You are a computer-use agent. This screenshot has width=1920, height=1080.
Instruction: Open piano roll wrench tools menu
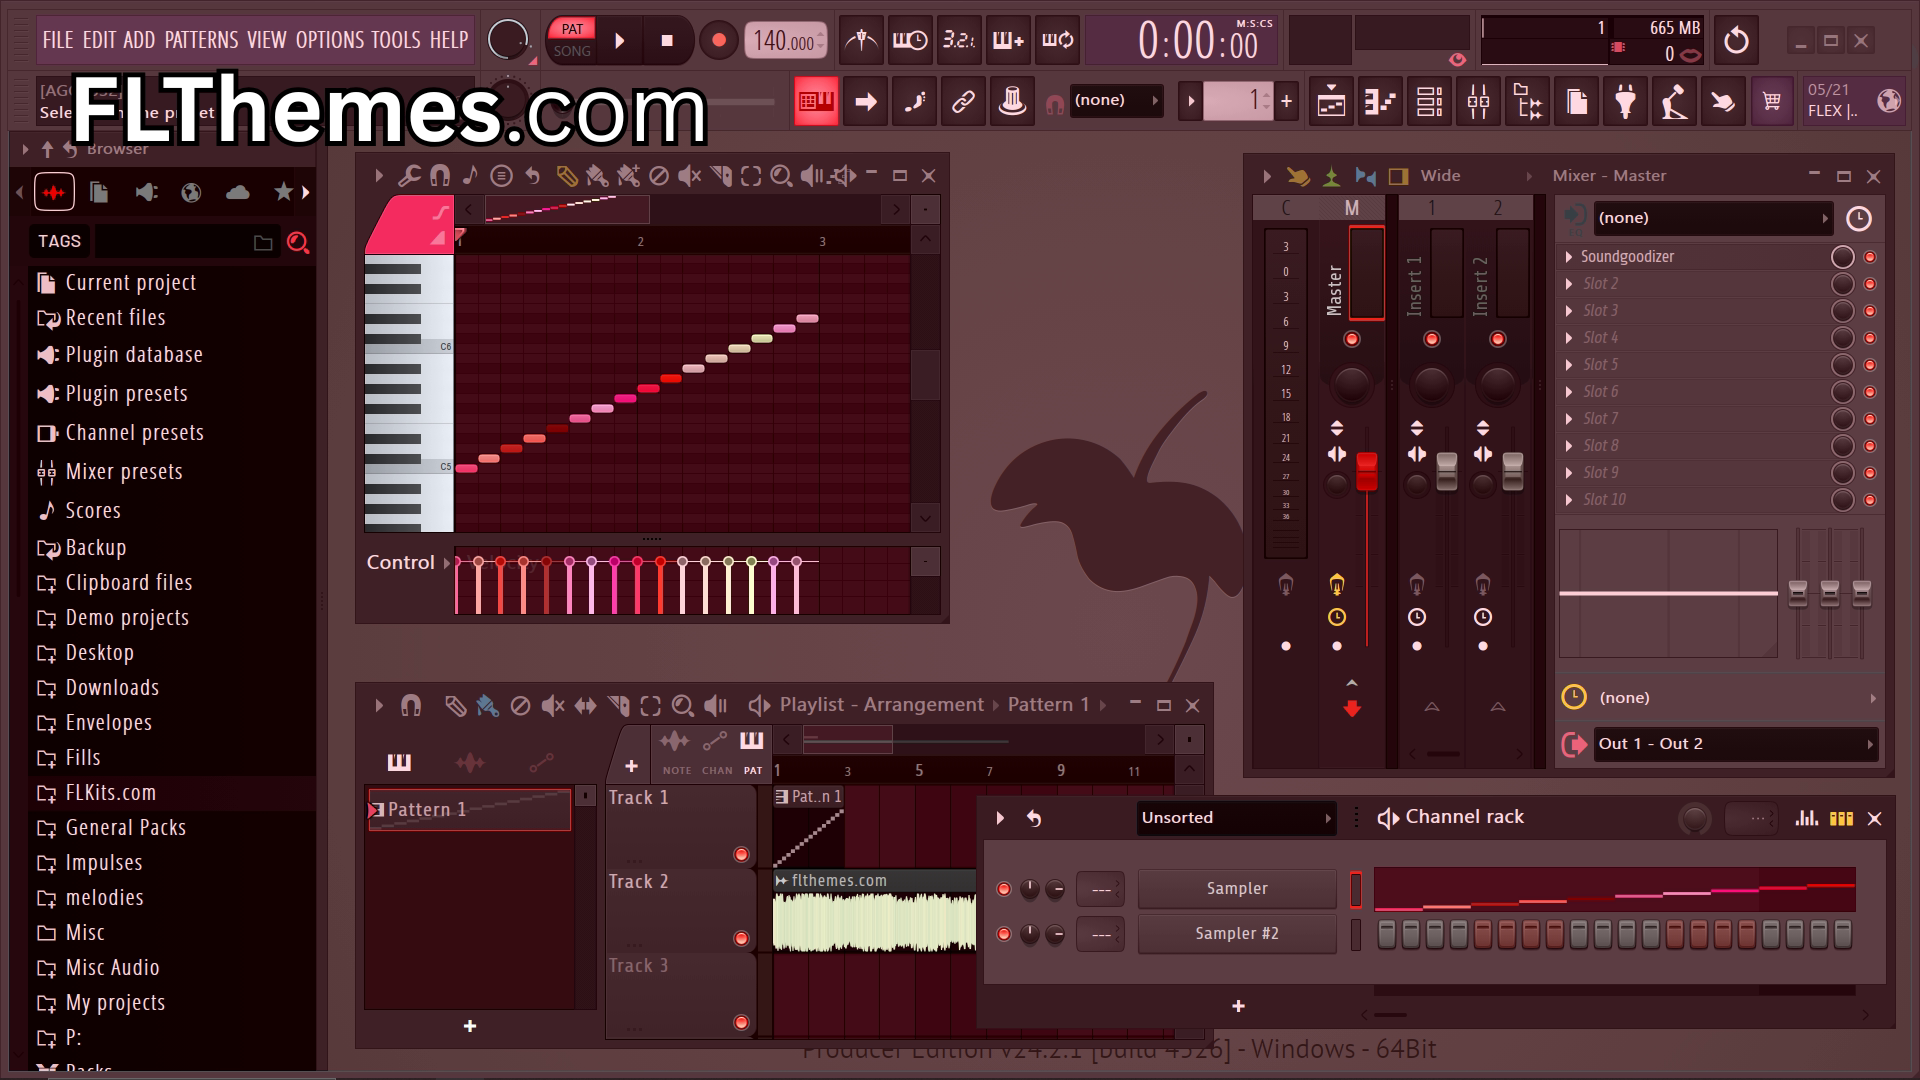tap(409, 176)
